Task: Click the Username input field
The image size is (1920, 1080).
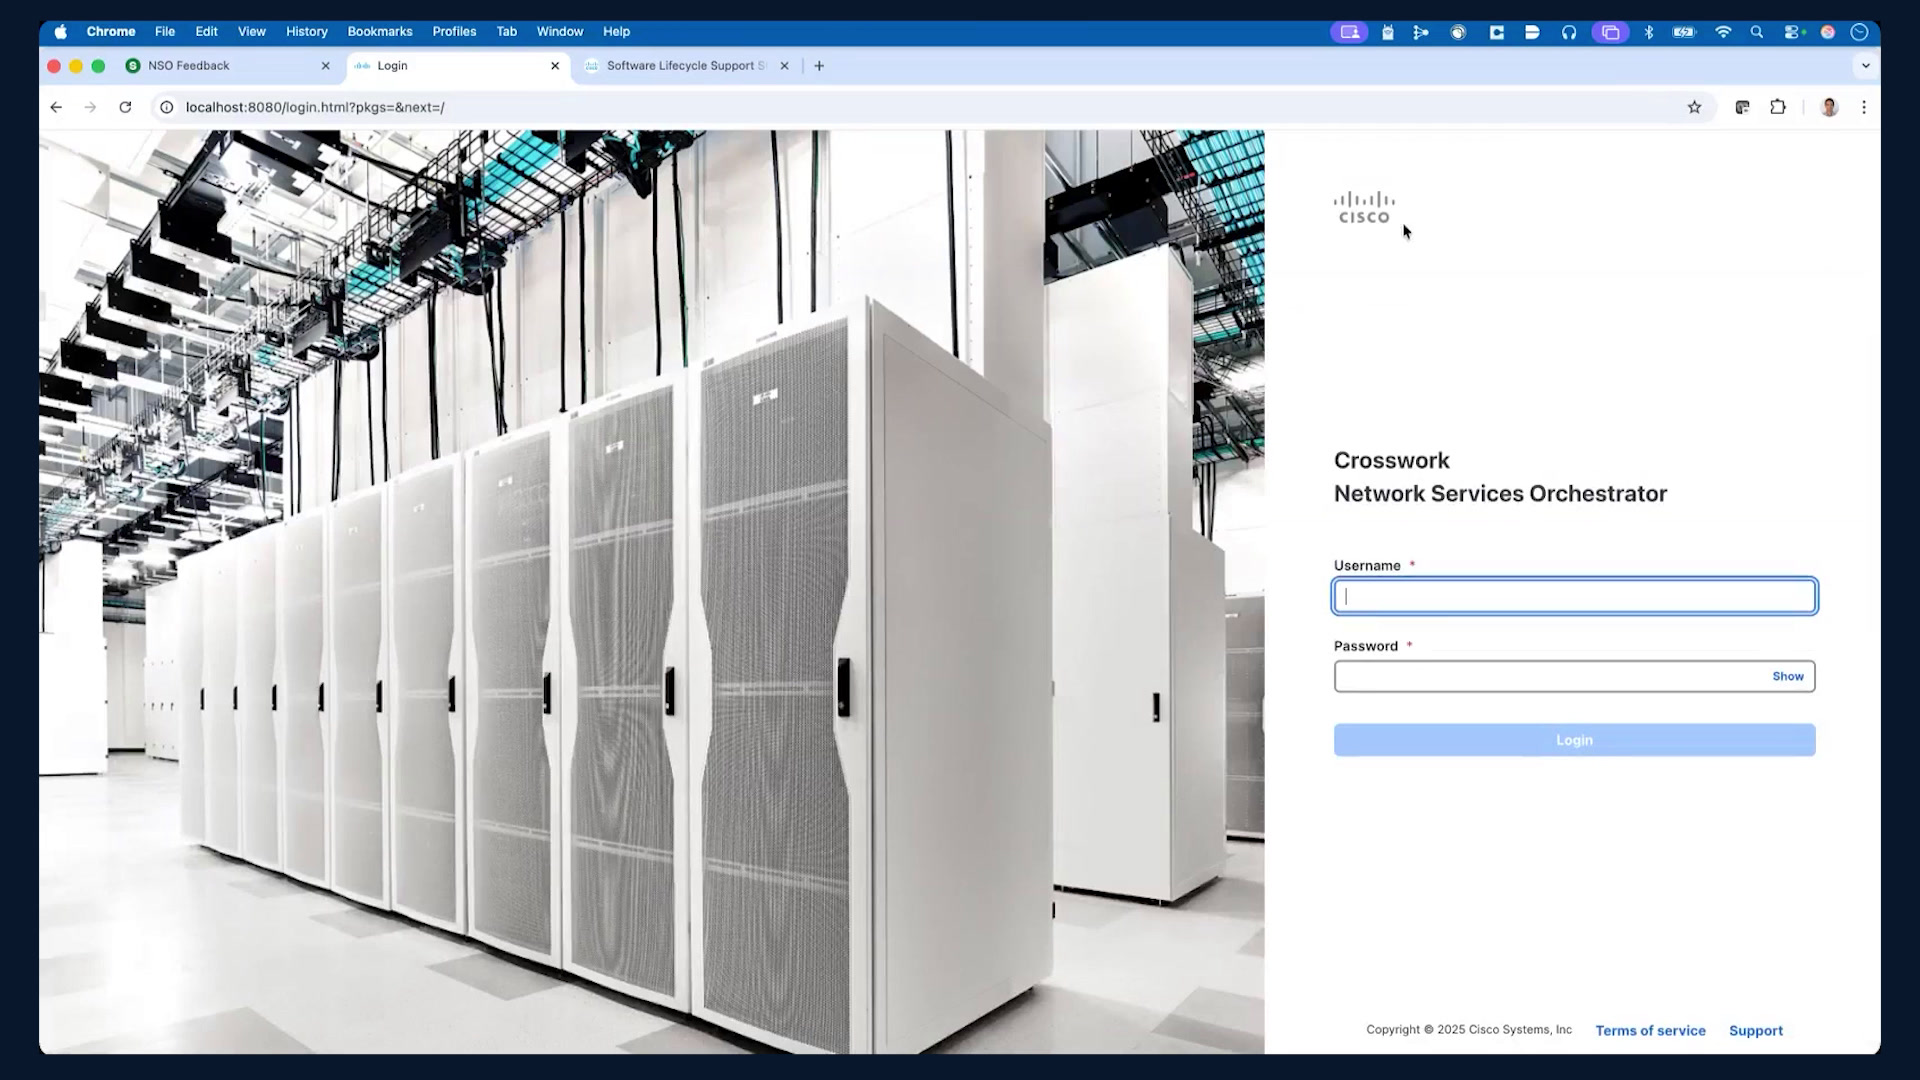Action: pyautogui.click(x=1574, y=596)
